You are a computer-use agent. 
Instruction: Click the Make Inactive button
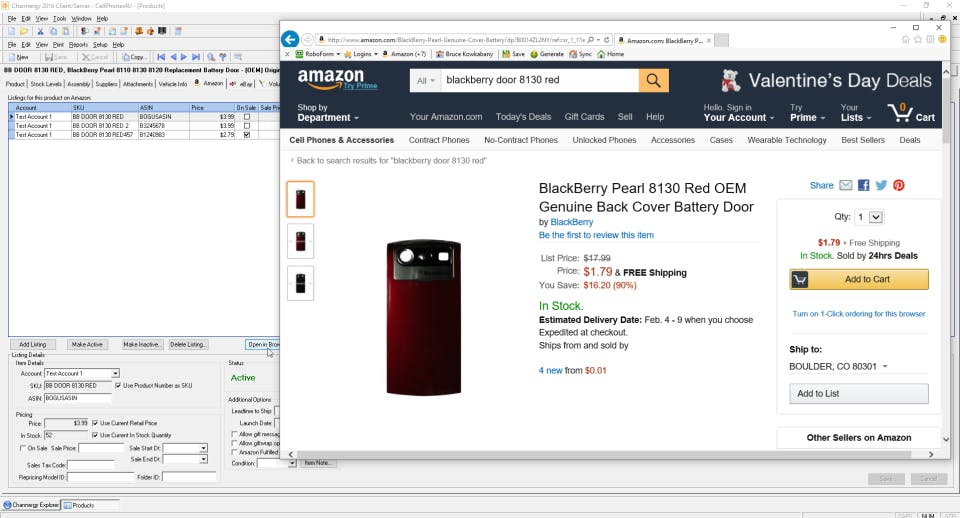pos(144,344)
